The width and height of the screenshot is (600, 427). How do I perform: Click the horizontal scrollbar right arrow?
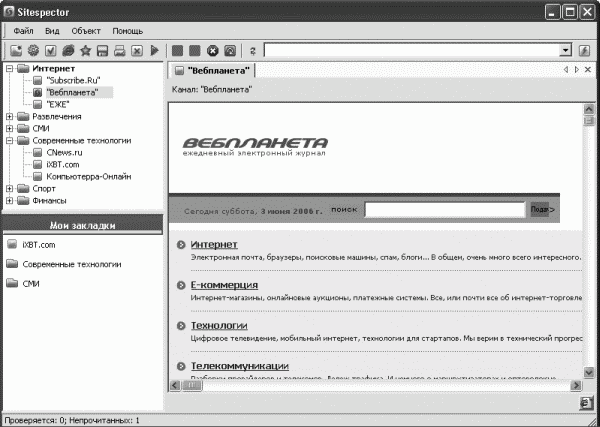pyautogui.click(x=576, y=385)
